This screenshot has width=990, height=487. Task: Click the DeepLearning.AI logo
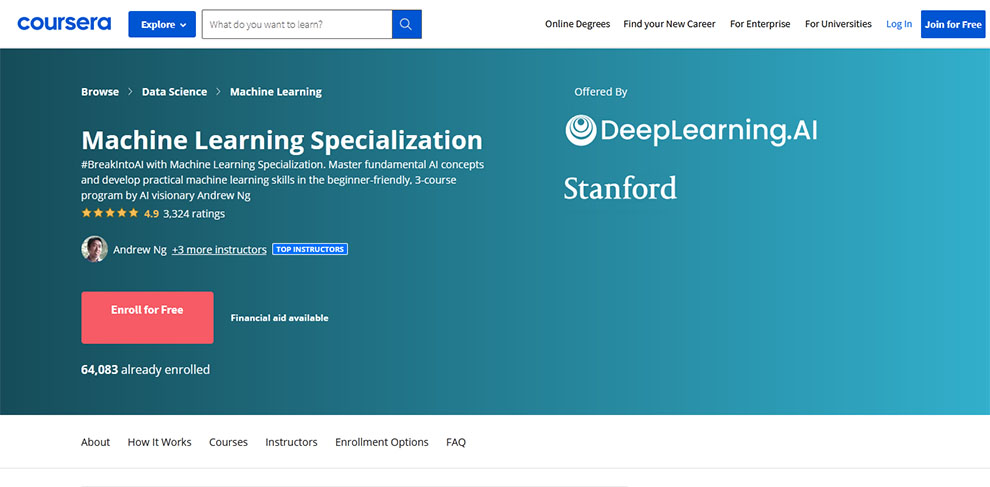(691, 130)
